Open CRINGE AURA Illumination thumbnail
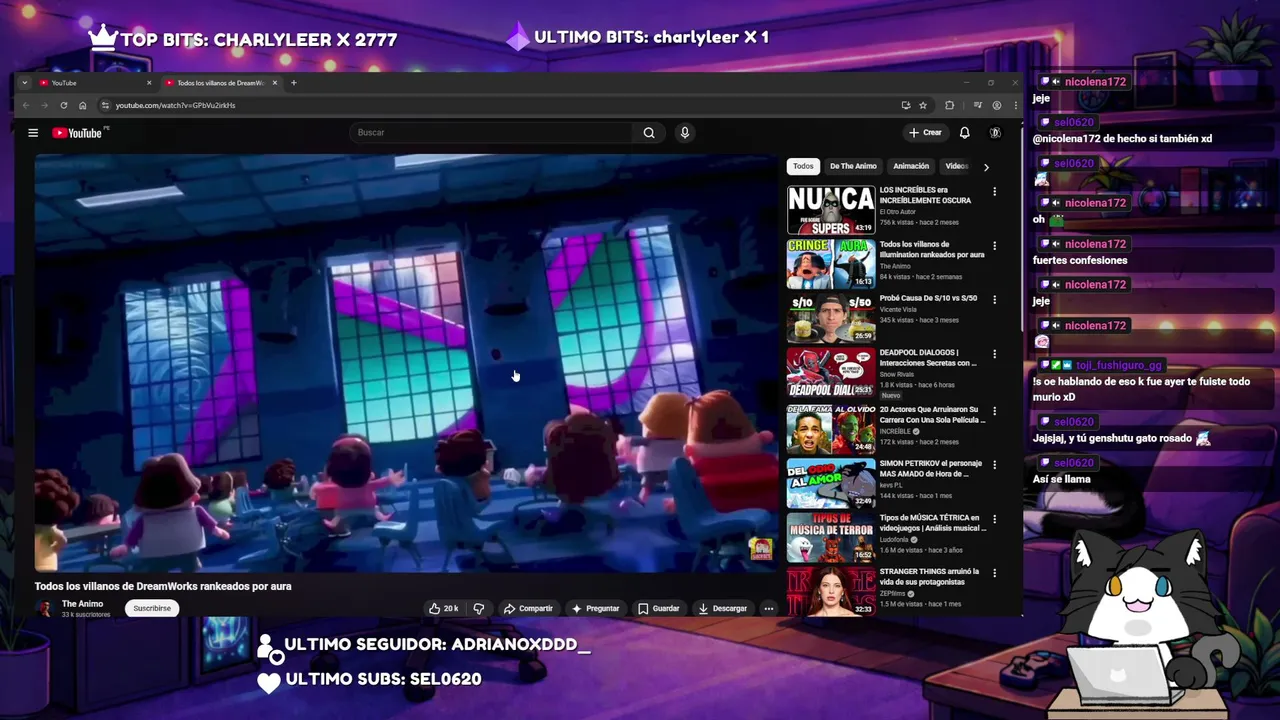Viewport: 1280px width, 720px height. [831, 264]
